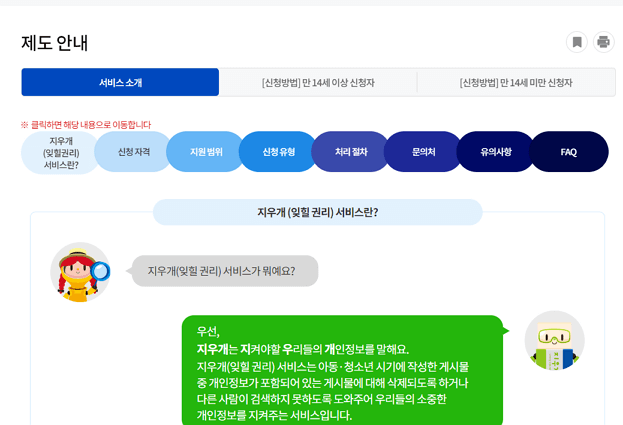
Task: Click the red notice 클릭하면 해당 내용으로 이동합니다
Action: coord(86,125)
